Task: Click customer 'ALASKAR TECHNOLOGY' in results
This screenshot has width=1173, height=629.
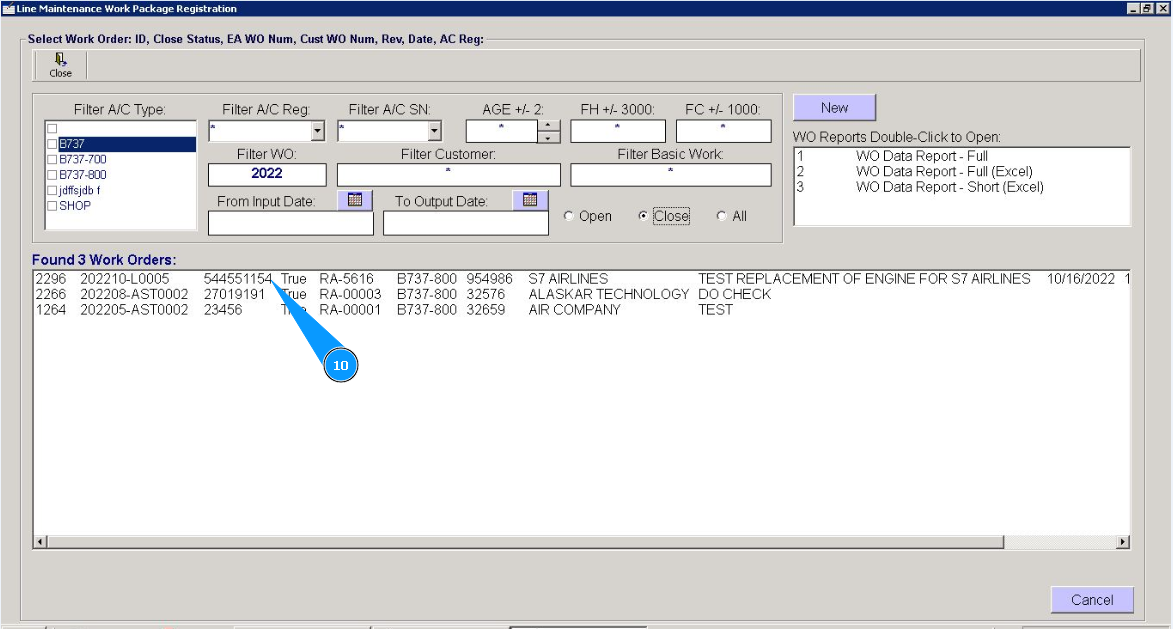Action: (608, 295)
